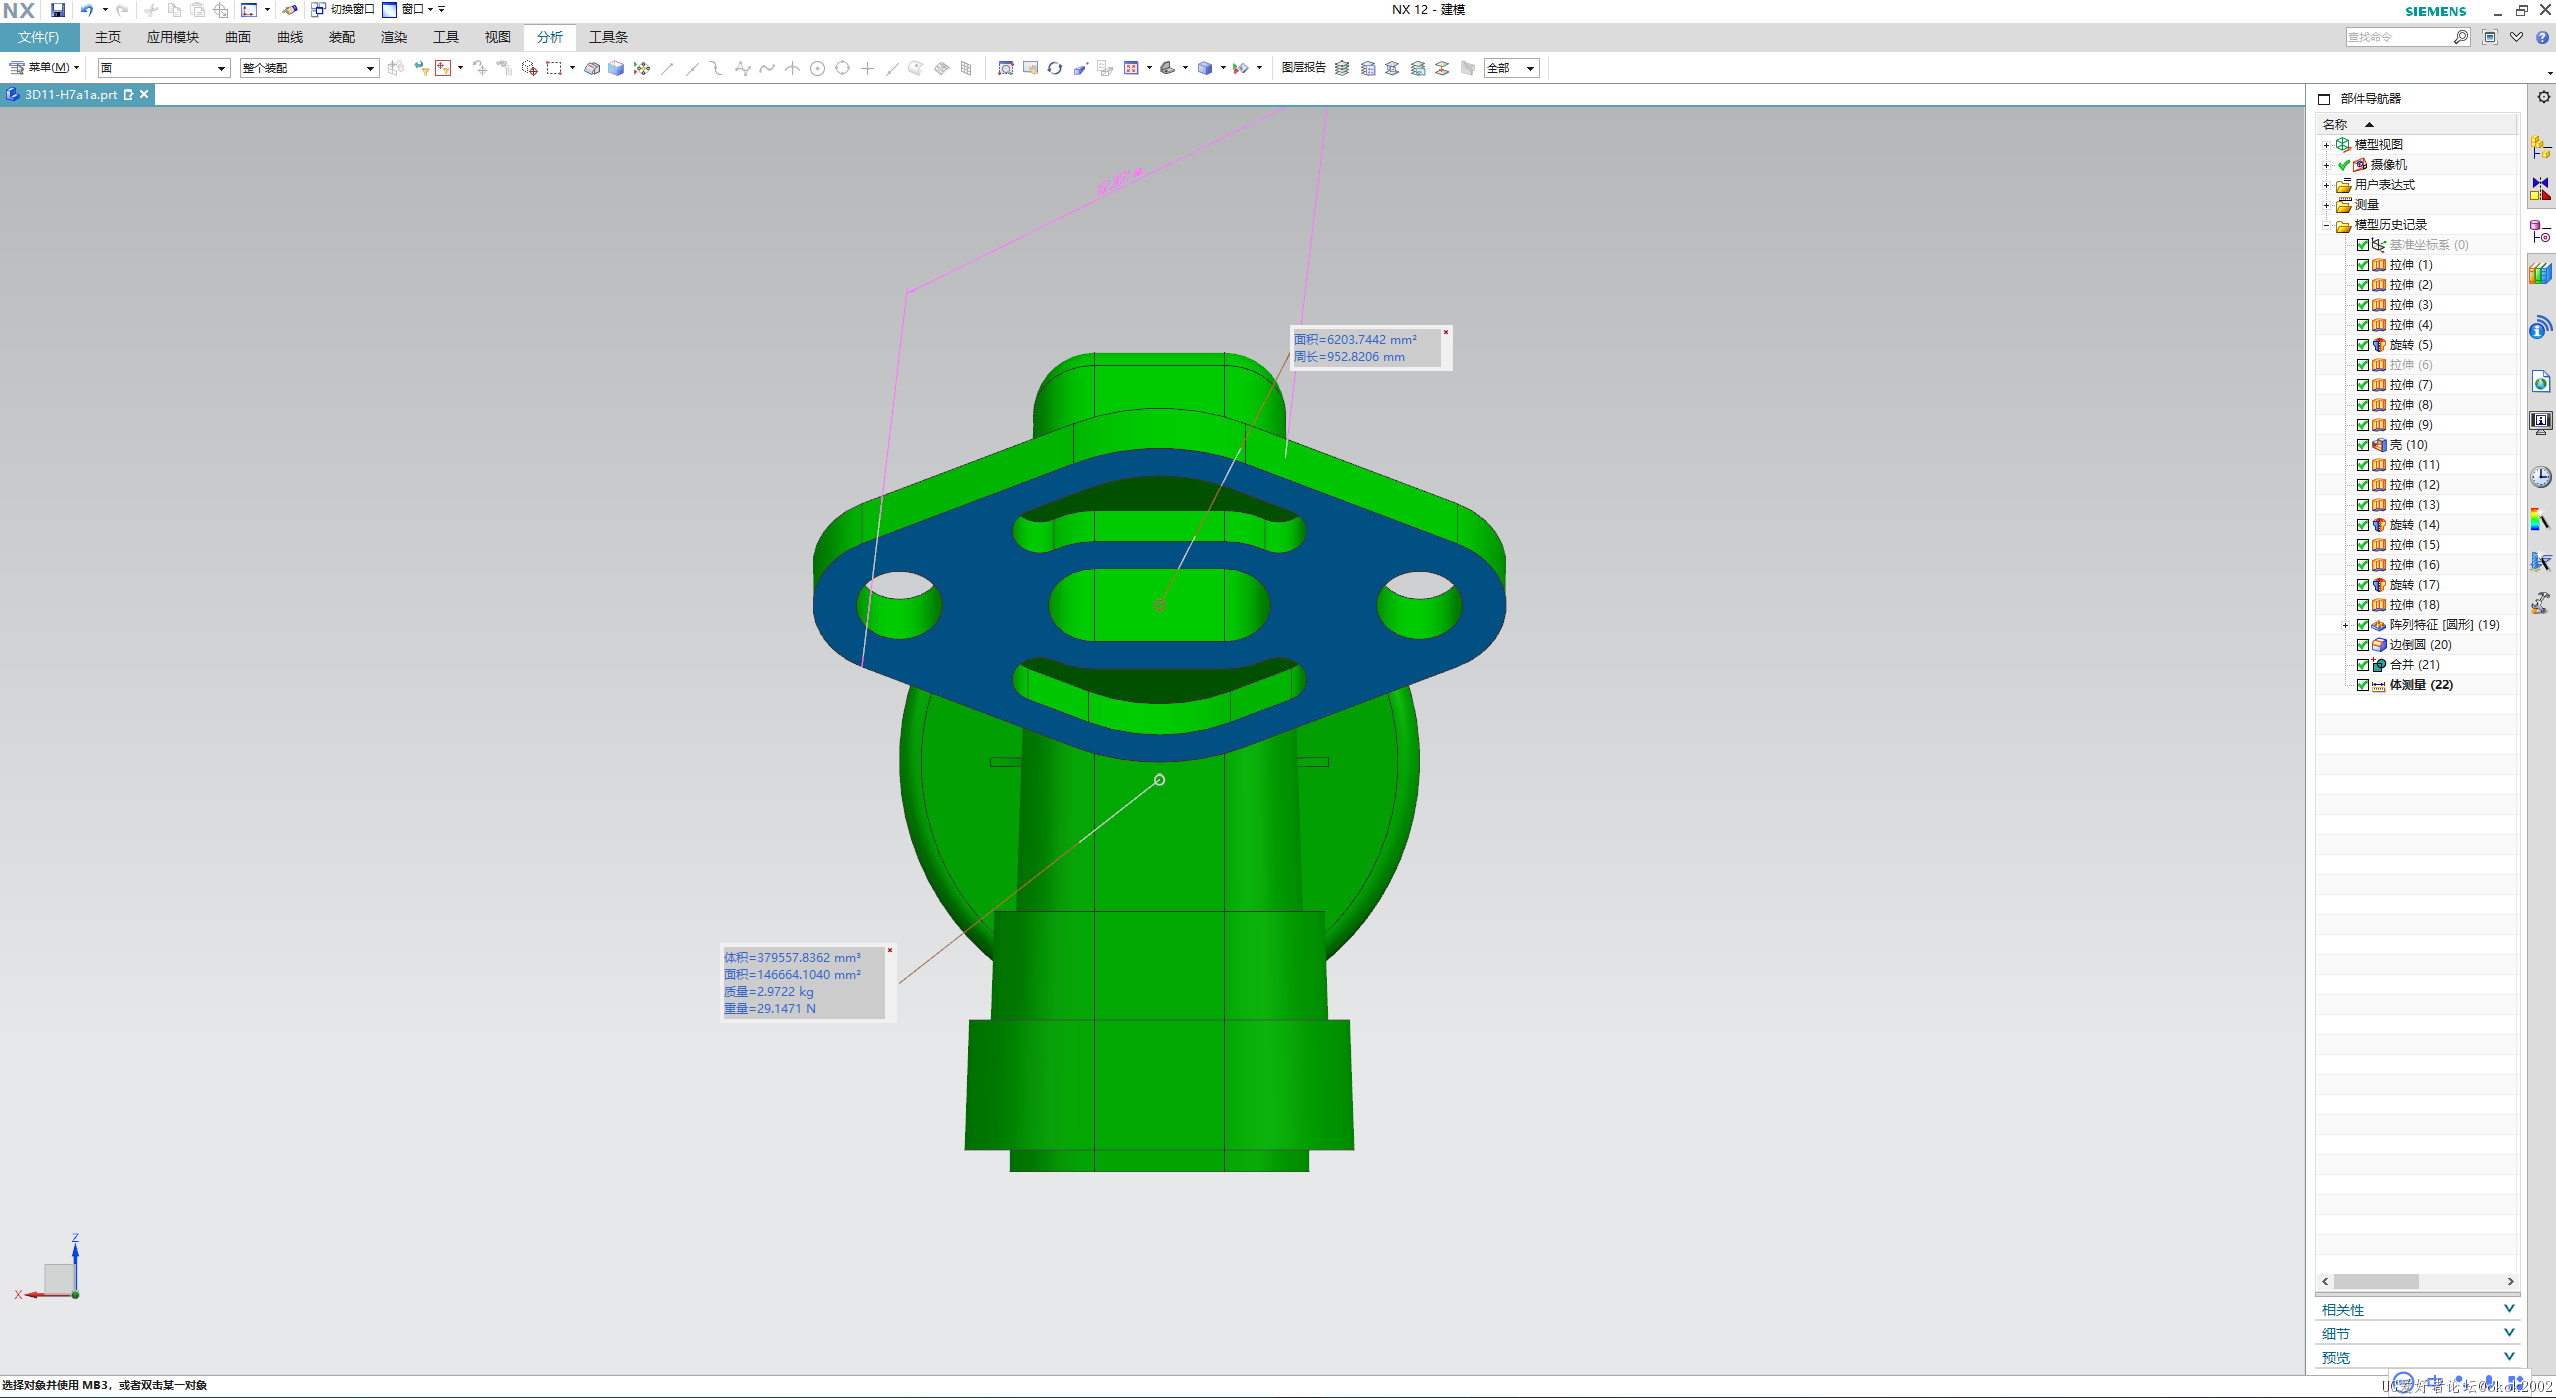Expand the 模型视图 tree node
The image size is (2556, 1398).
pyautogui.click(x=2326, y=145)
